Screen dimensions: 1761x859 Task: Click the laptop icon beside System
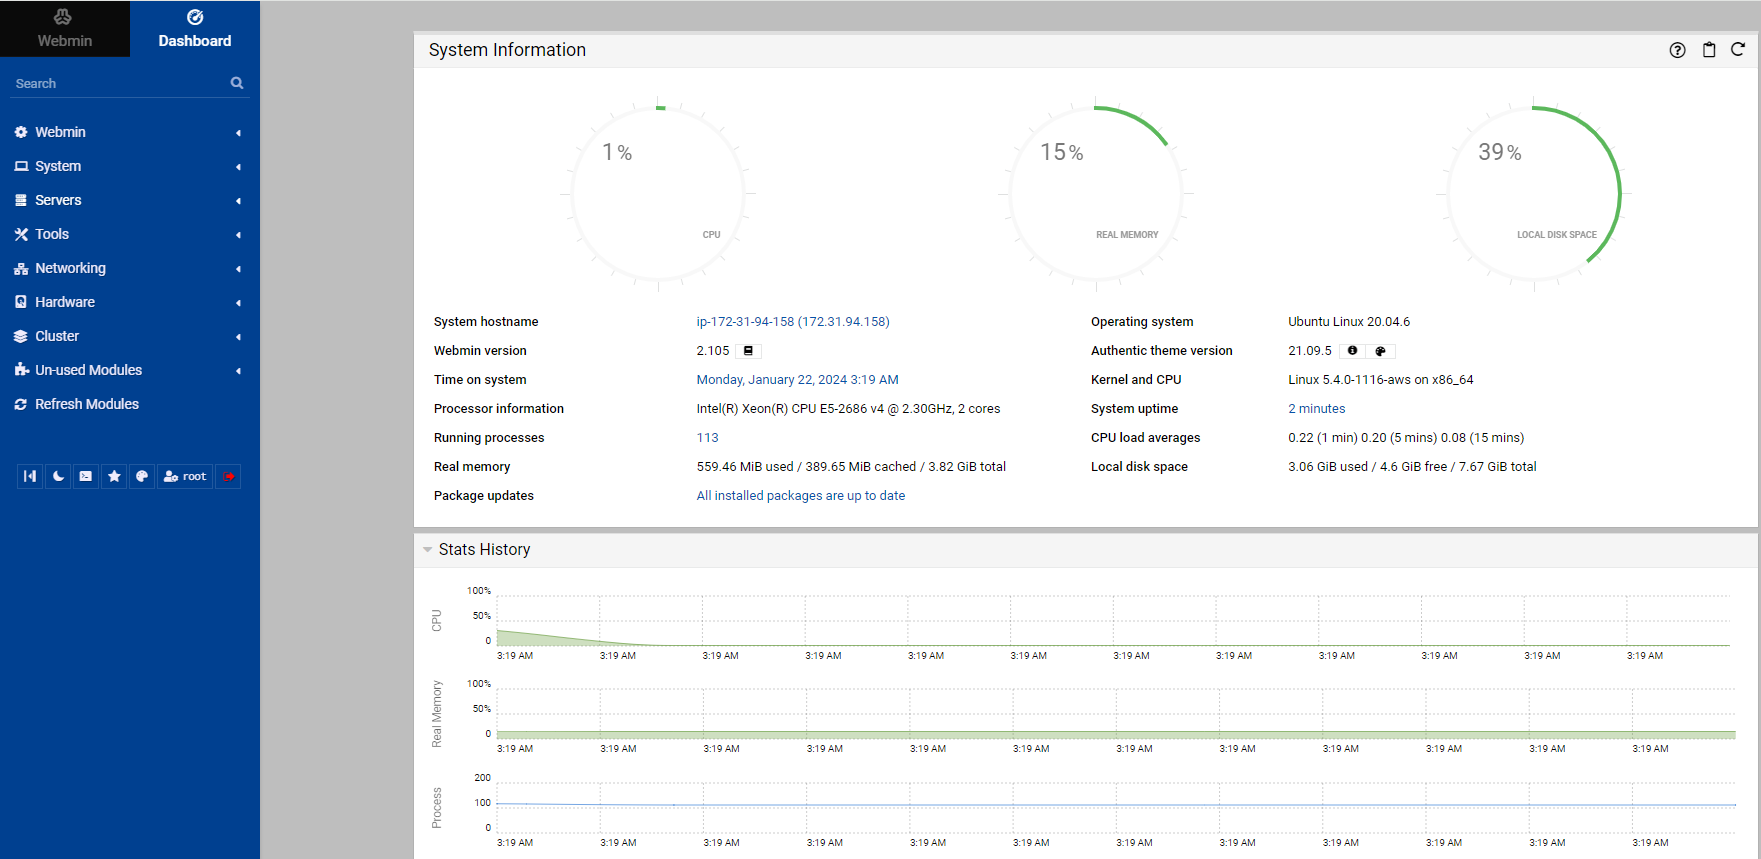(21, 166)
